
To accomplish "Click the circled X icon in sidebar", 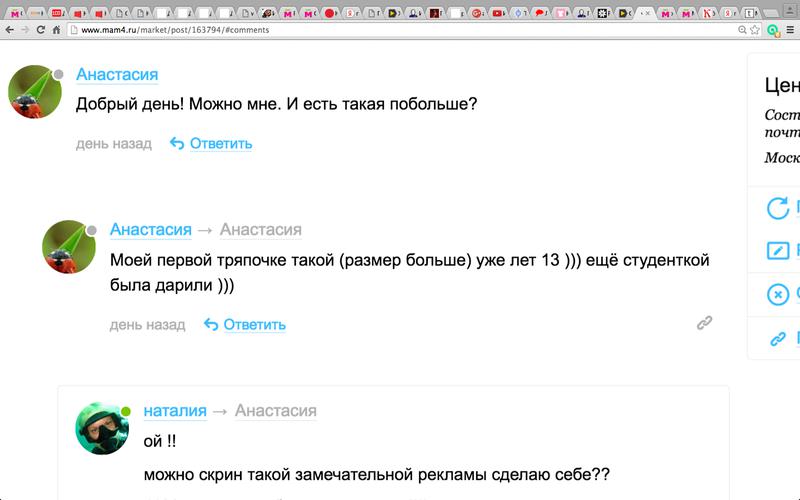I will [778, 294].
